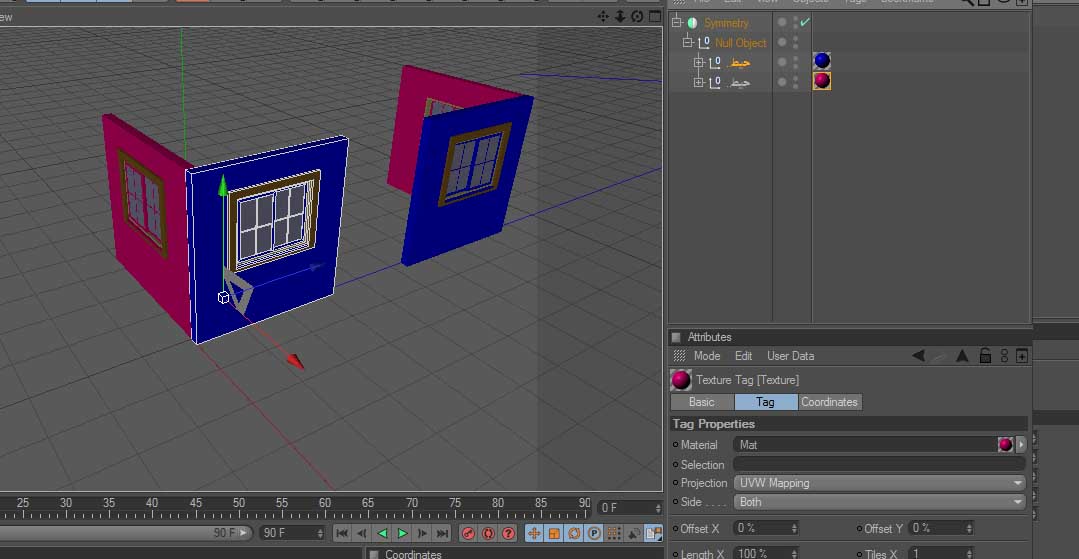The image size is (1079, 559).
Task: Go to start of animation
Action: click(342, 534)
